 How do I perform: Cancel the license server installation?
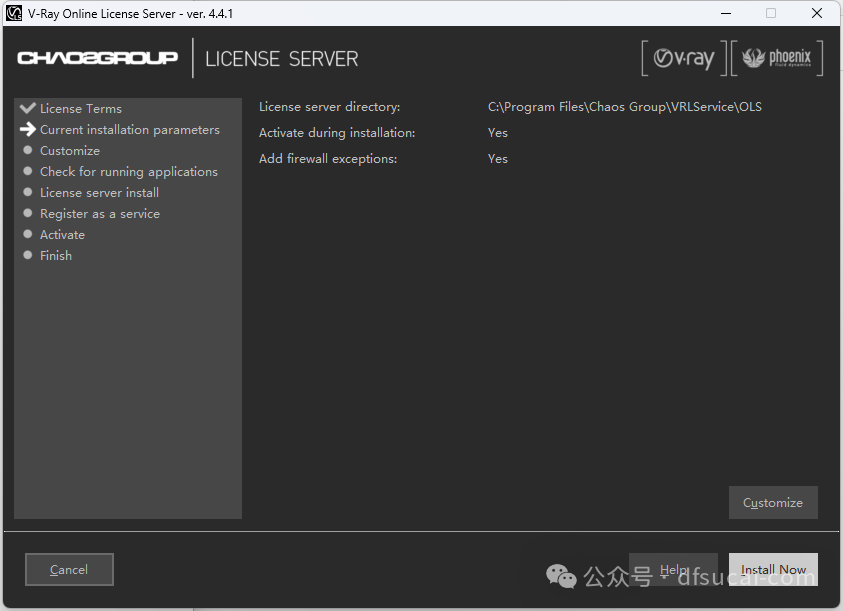pos(69,570)
